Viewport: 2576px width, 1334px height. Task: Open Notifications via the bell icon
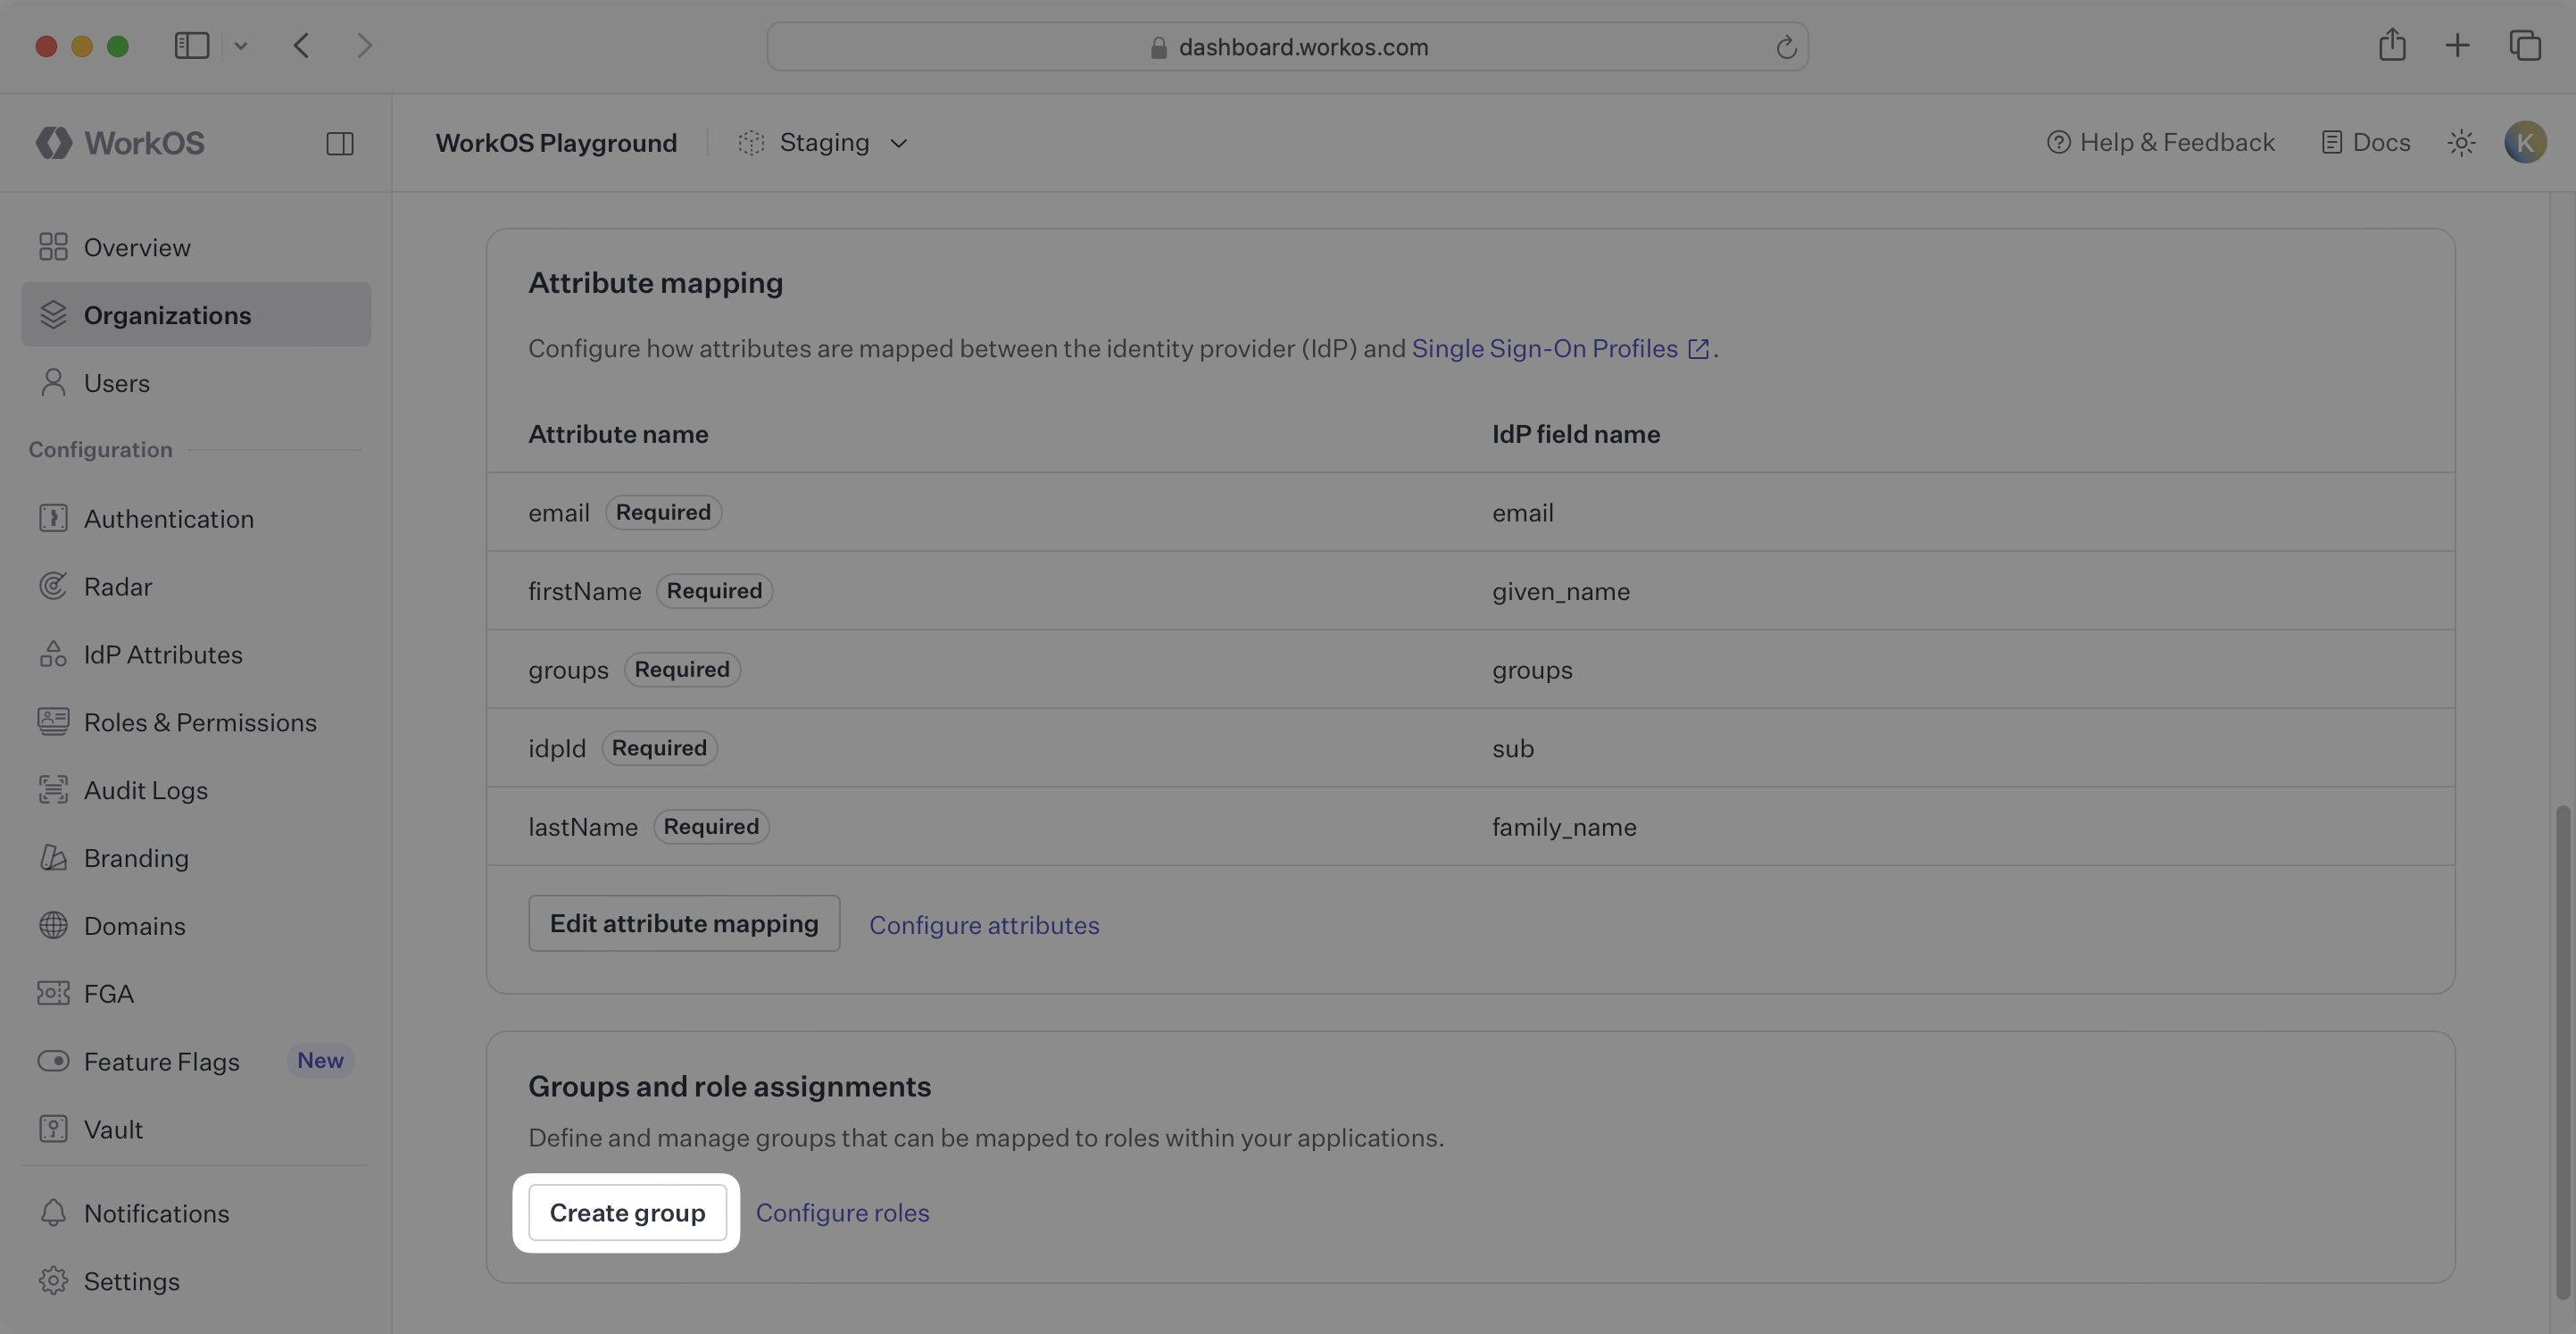tap(54, 1213)
